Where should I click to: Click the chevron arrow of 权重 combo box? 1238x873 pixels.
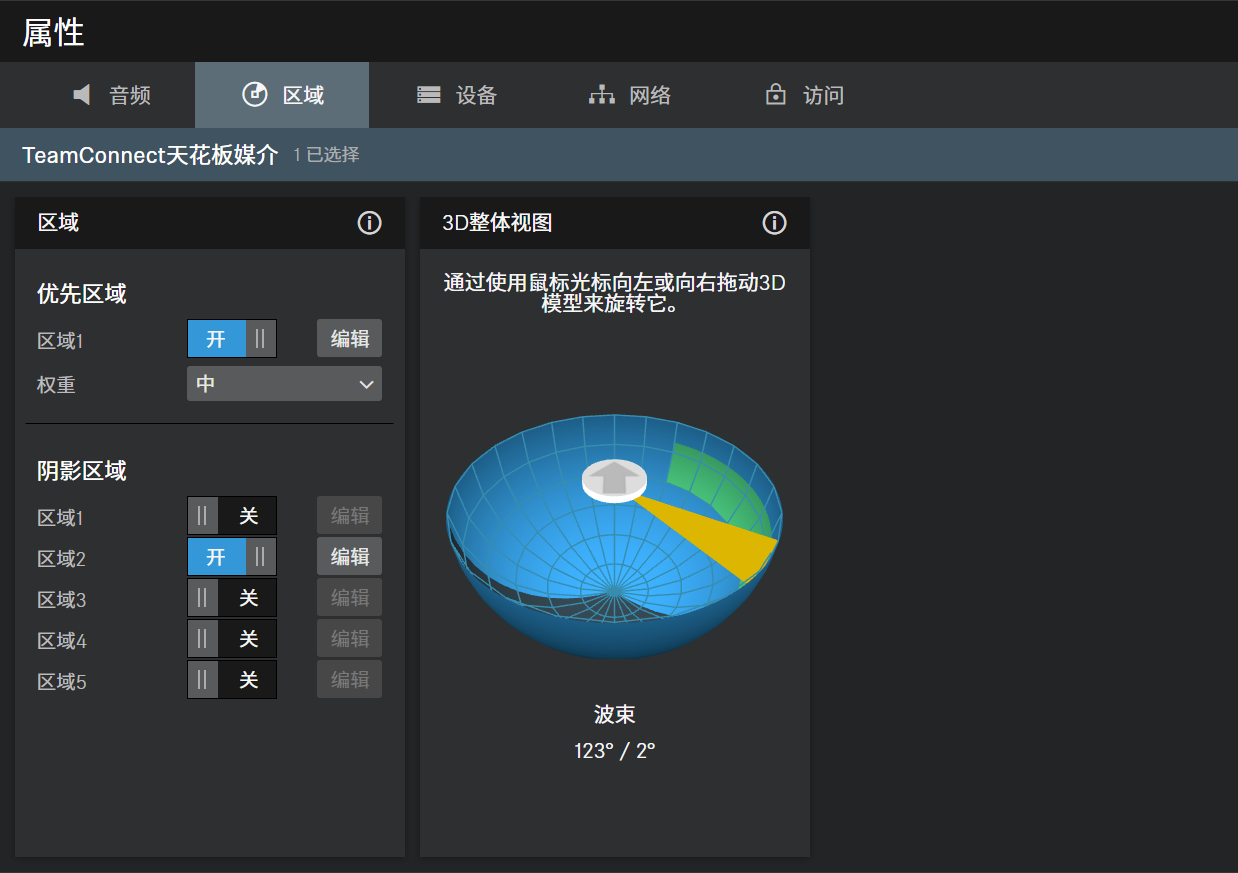click(x=366, y=384)
